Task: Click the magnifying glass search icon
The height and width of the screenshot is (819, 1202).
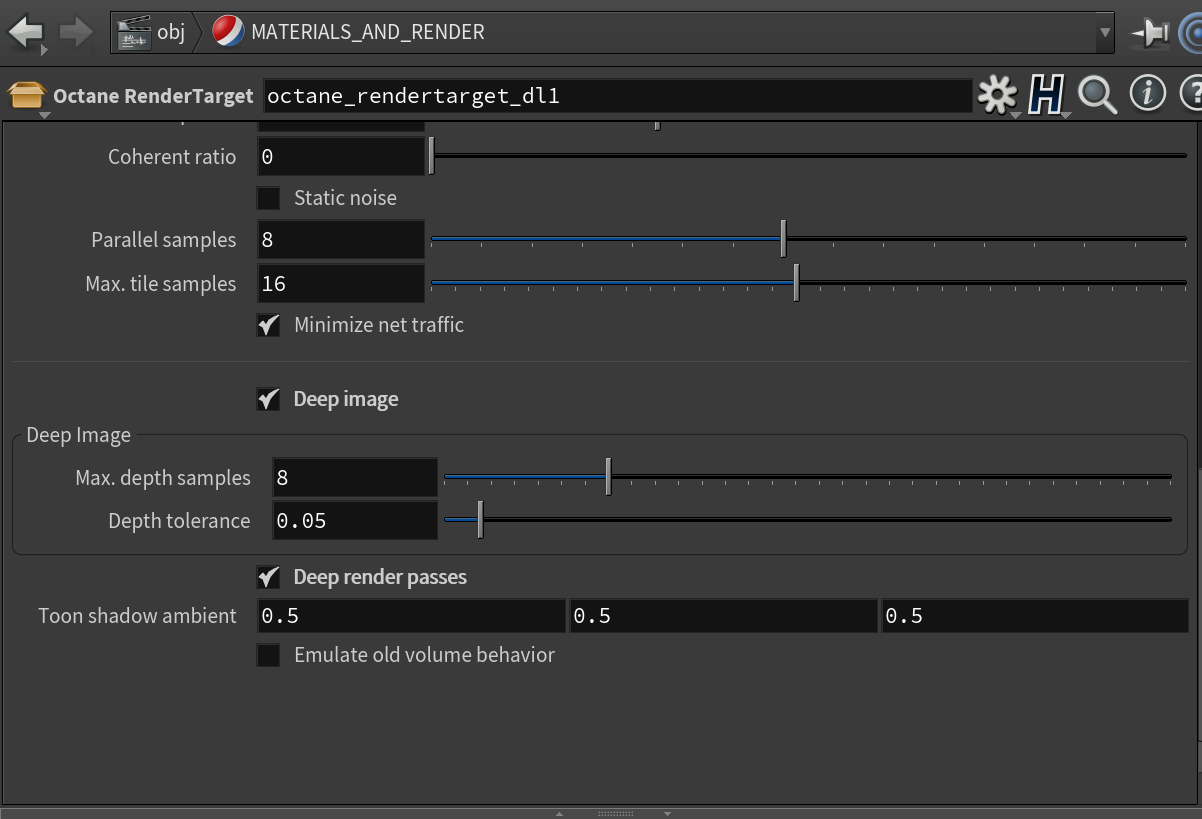Action: click(1097, 95)
